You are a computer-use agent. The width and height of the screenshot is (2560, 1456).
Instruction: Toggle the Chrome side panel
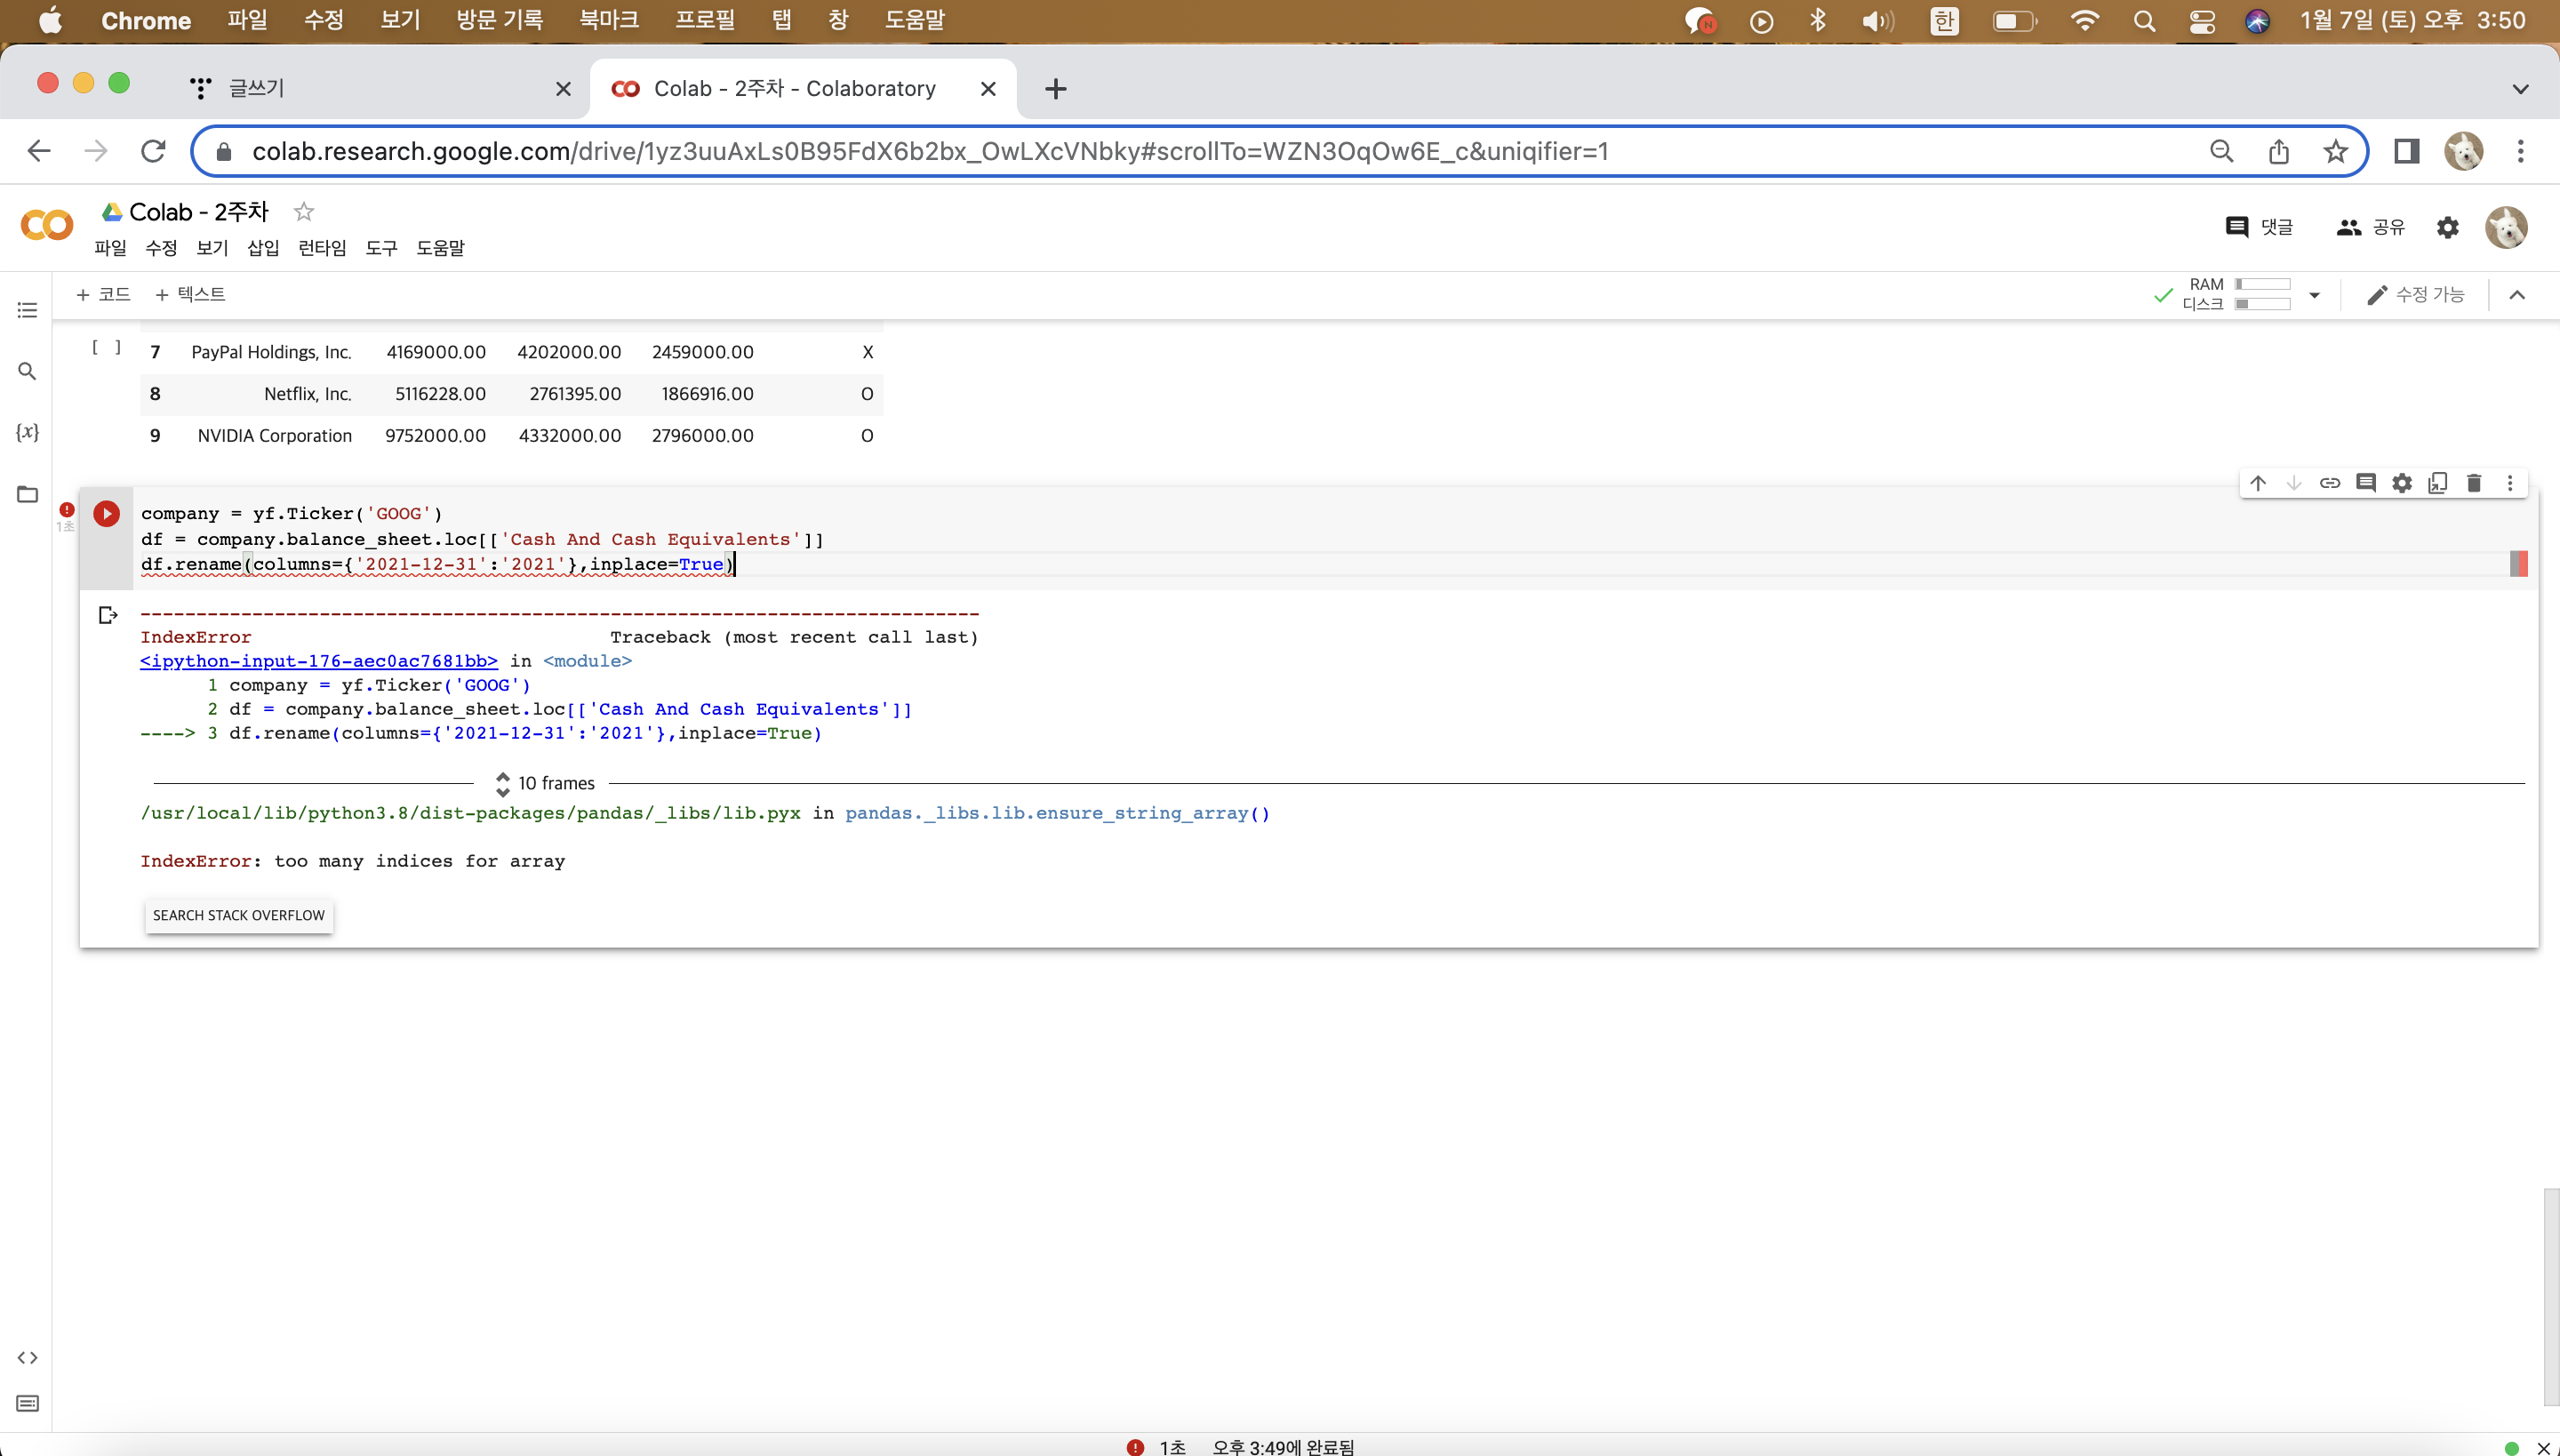tap(2406, 152)
